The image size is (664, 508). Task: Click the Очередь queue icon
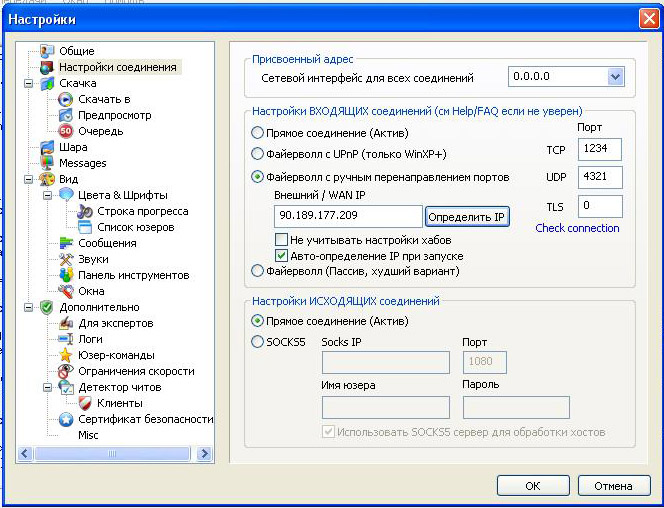66,131
